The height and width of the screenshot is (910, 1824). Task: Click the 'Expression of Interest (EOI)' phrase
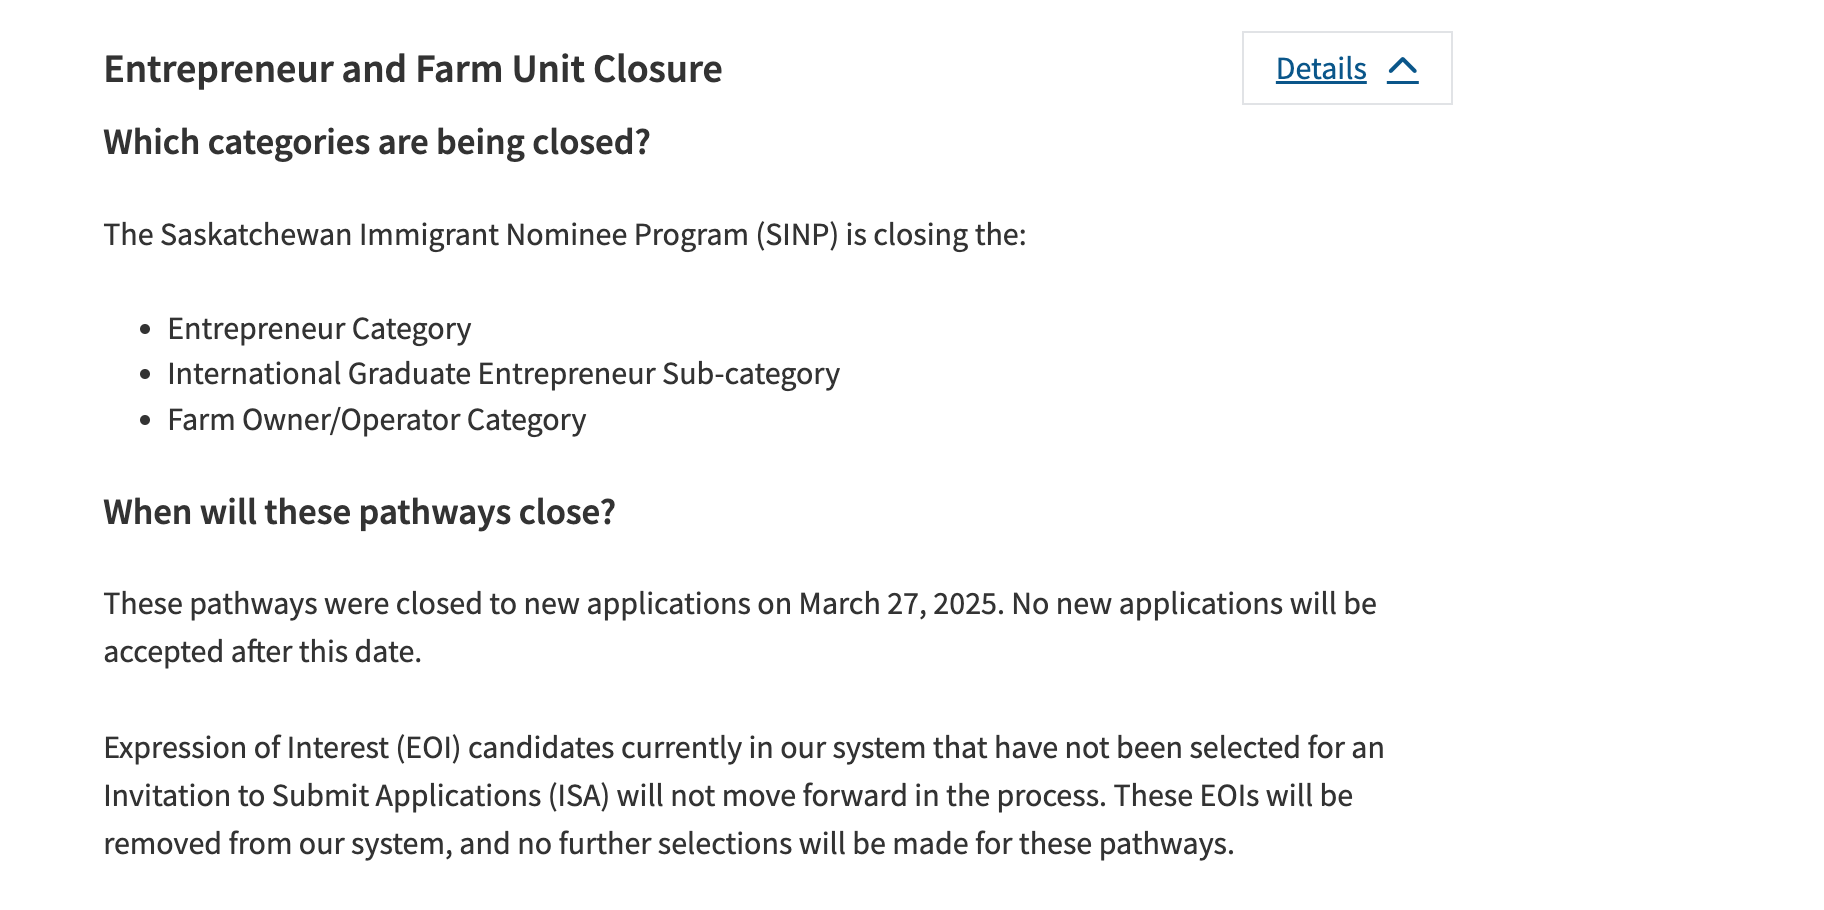click(x=281, y=748)
